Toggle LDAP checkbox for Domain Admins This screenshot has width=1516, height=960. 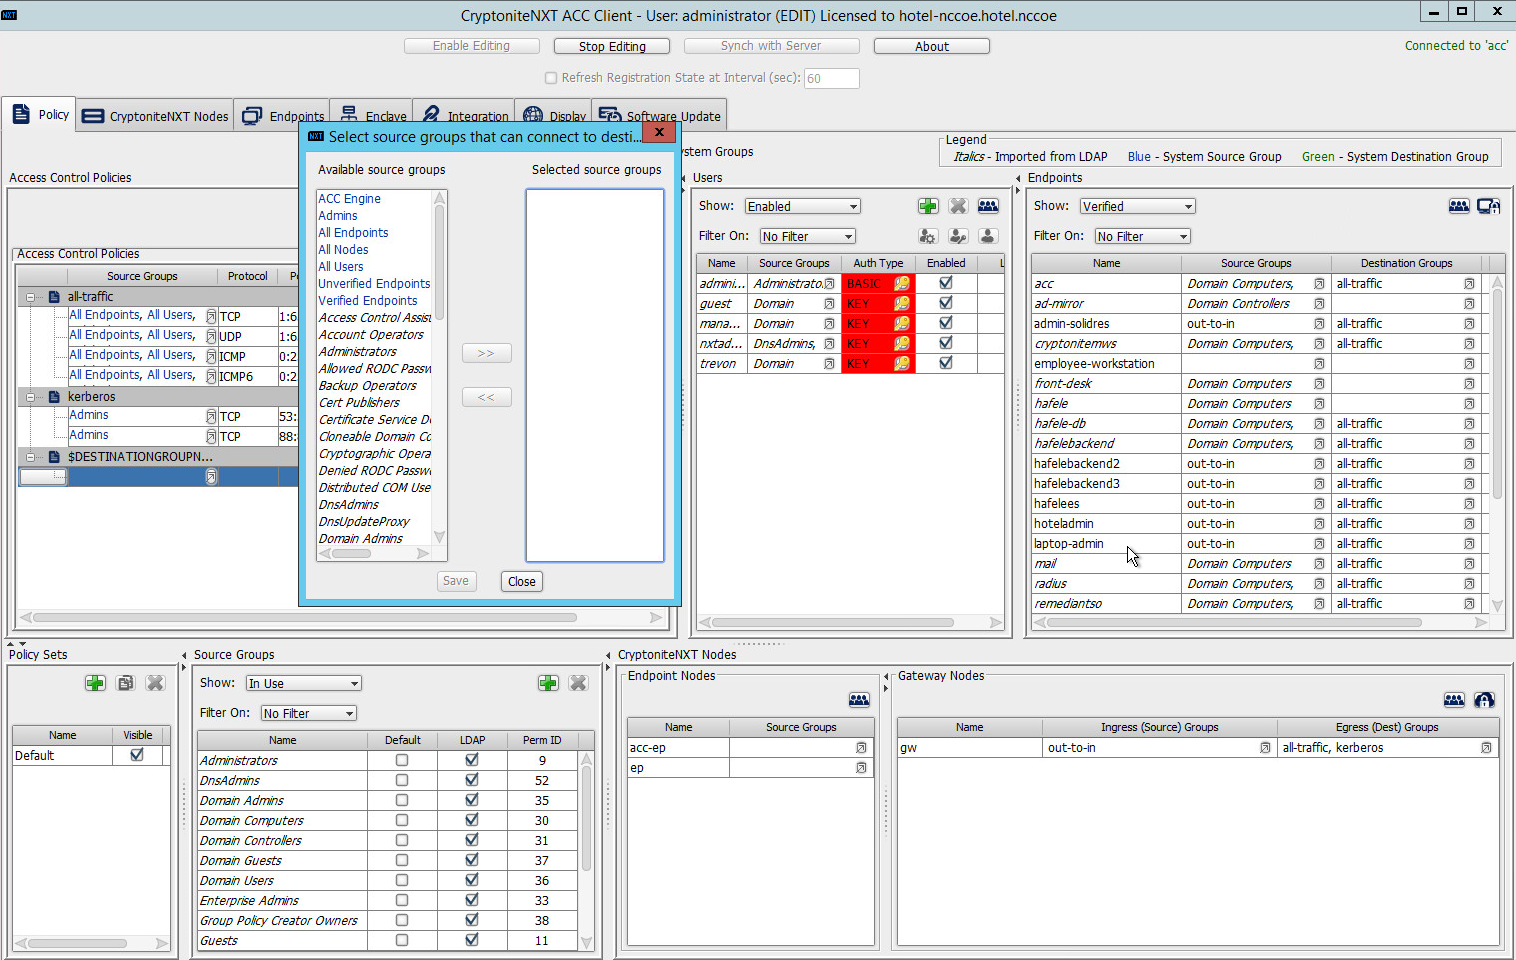pos(472,800)
